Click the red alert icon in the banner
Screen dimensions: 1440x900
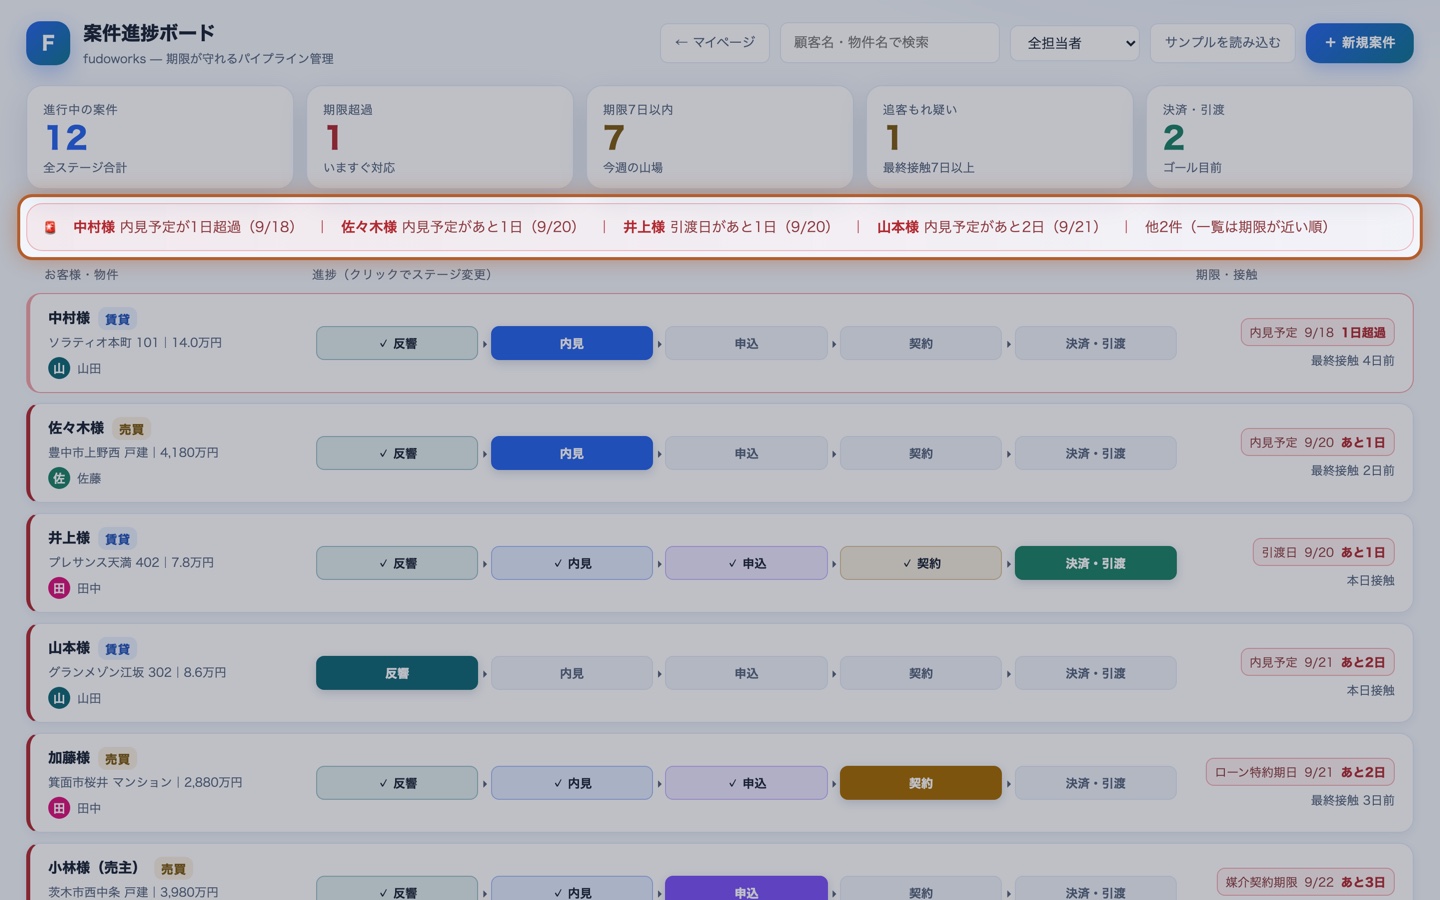coord(50,228)
